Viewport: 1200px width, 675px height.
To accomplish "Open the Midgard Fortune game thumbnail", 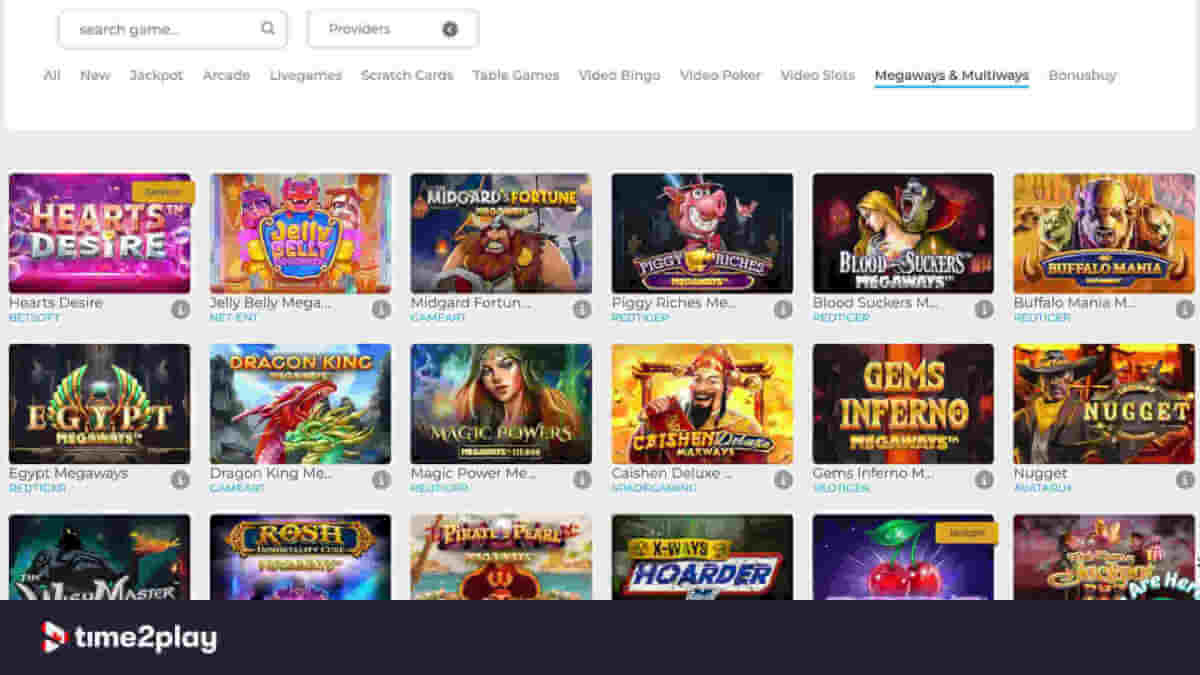I will (501, 233).
